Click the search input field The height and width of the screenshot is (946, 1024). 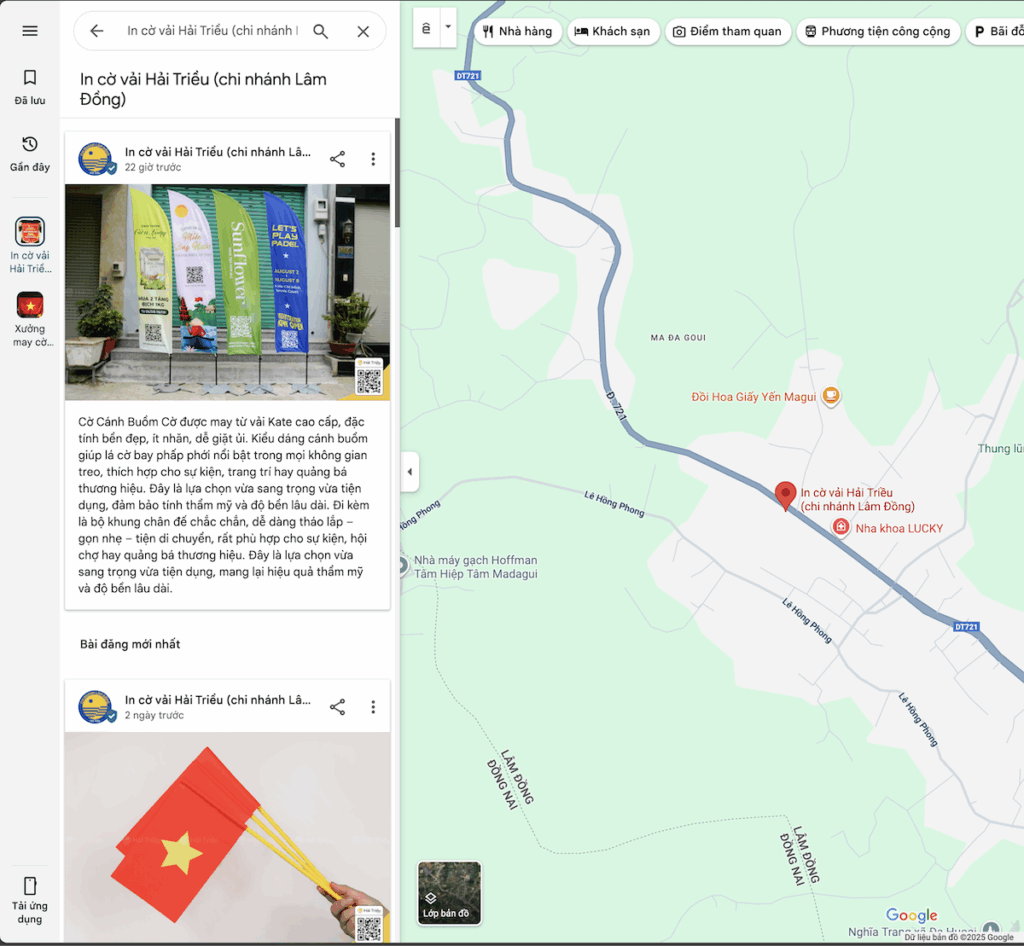pyautogui.click(x=212, y=31)
